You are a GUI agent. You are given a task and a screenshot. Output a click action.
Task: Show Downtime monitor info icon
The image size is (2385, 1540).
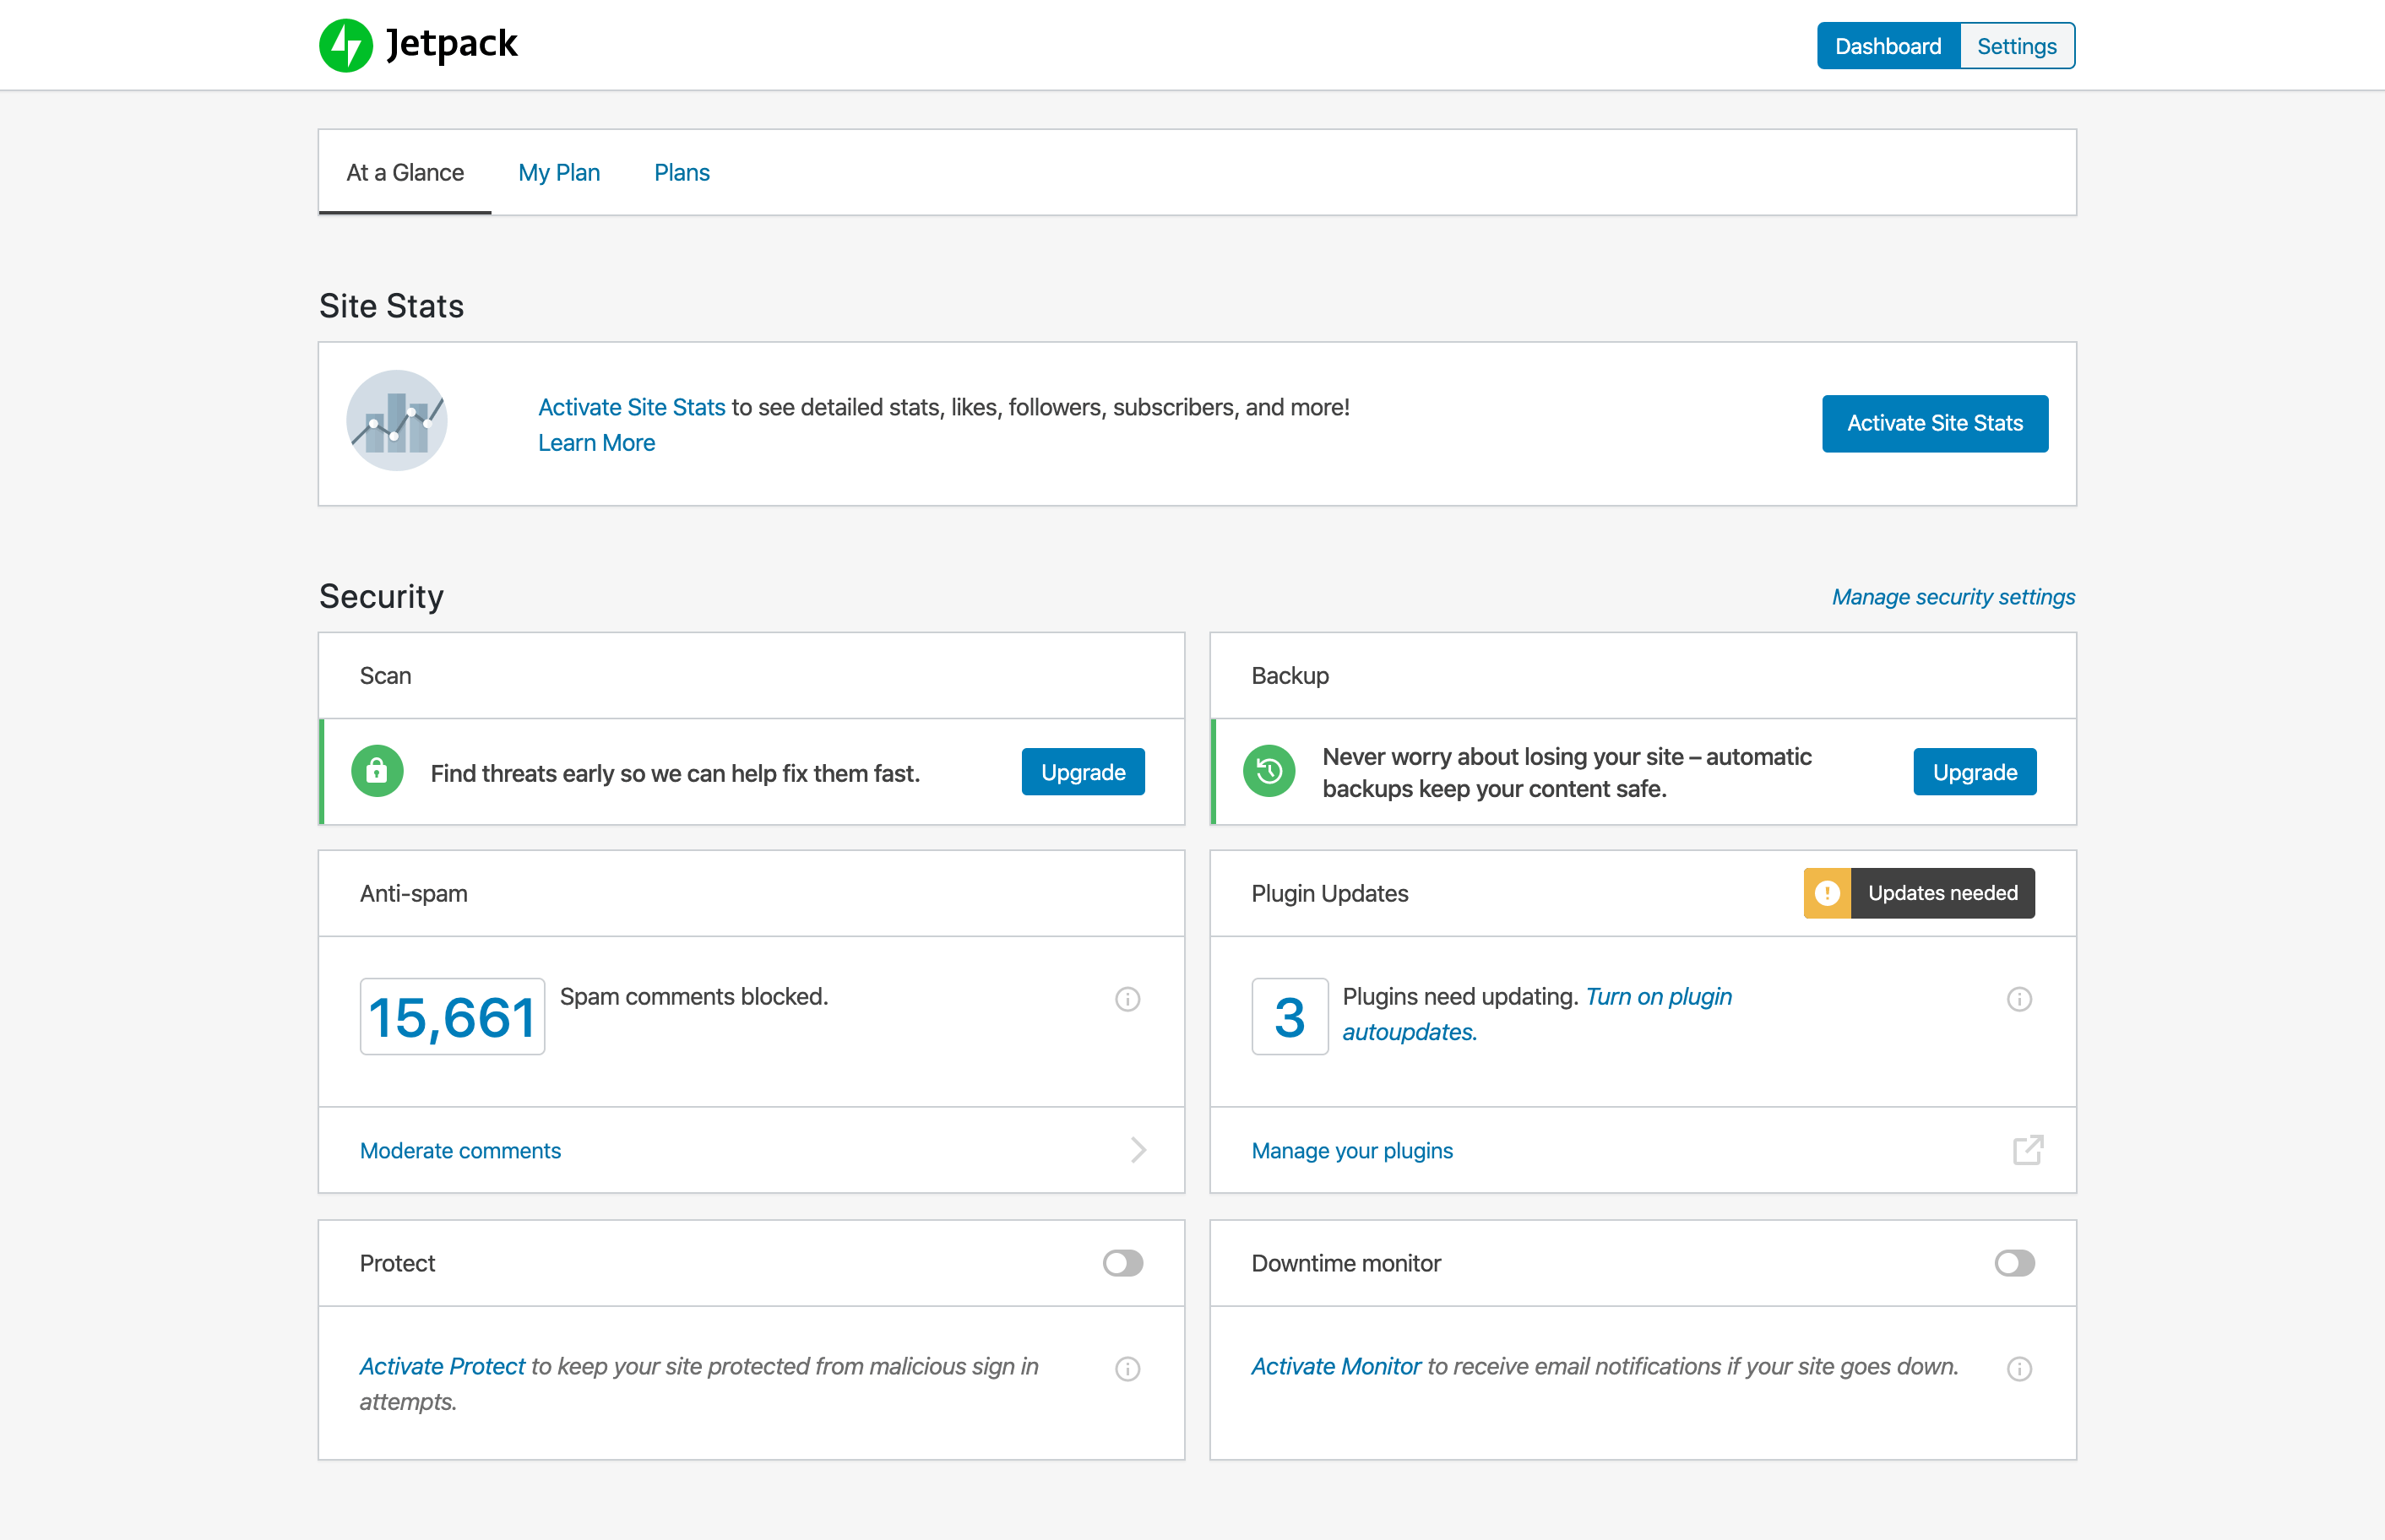tap(2019, 1368)
